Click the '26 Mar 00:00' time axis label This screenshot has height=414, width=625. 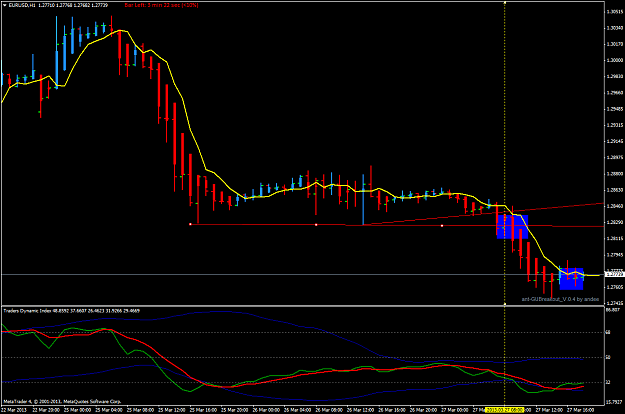pos(266,410)
